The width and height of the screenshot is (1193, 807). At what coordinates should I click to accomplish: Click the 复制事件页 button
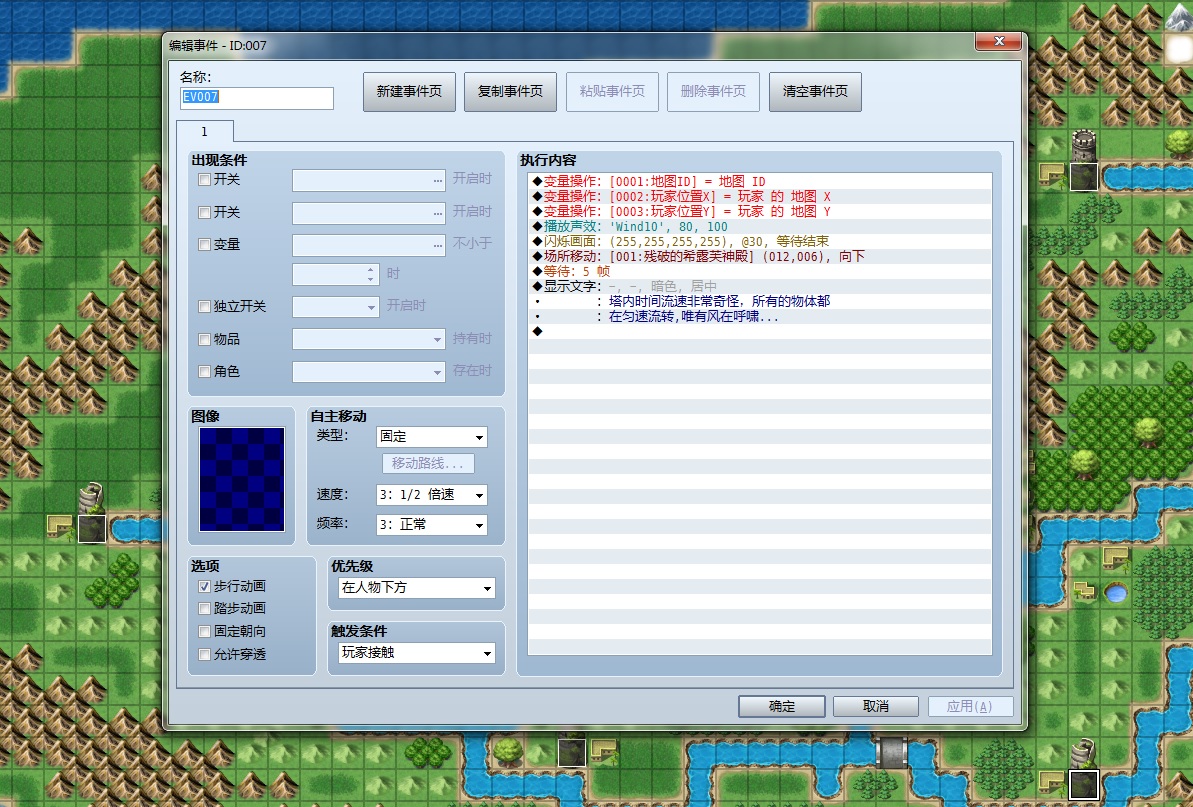pyautogui.click(x=511, y=91)
